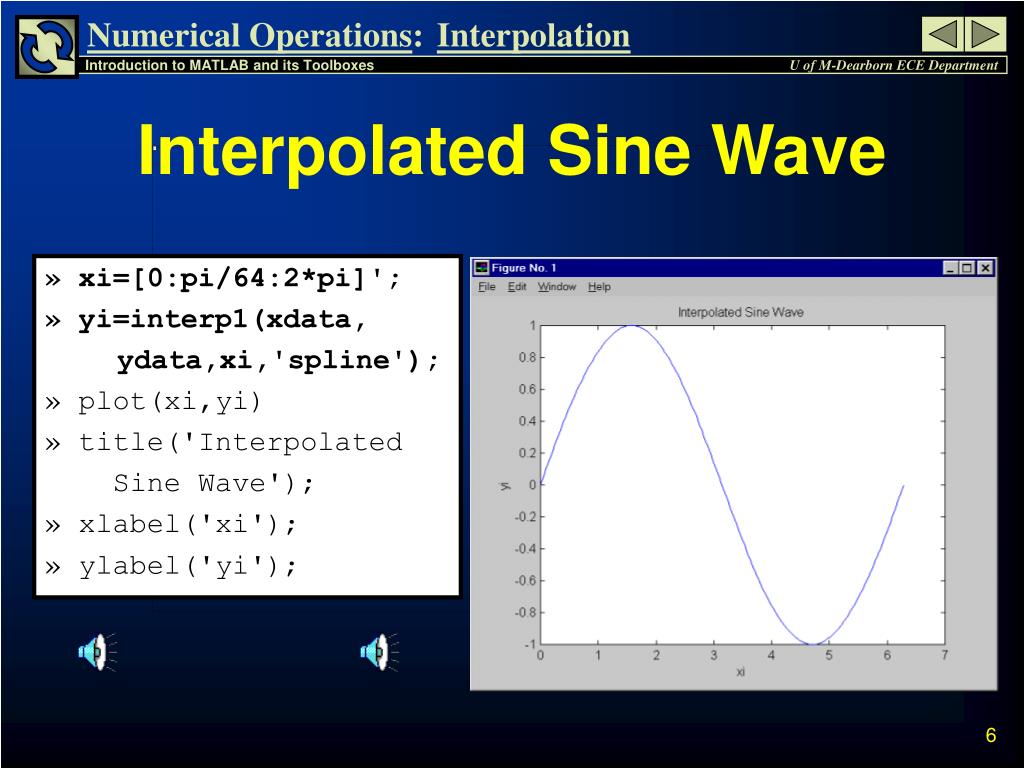This screenshot has height=768, width=1024.
Task: Click the x-axis tick label 7
Action: point(944,655)
